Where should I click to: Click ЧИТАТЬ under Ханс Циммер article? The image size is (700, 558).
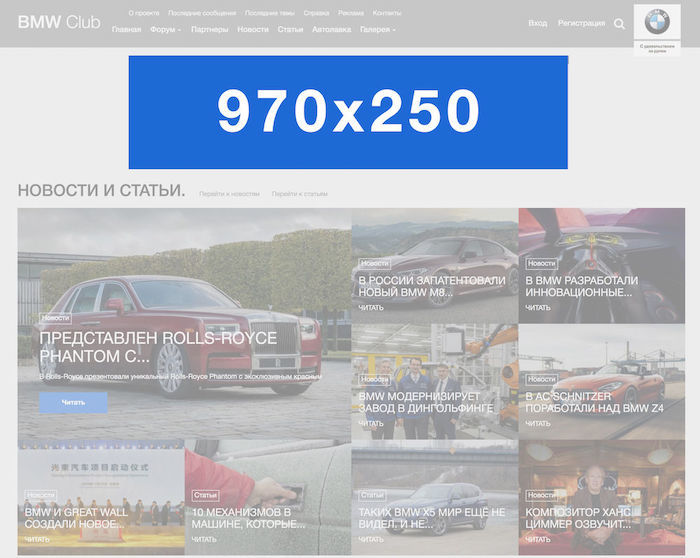tap(538, 540)
